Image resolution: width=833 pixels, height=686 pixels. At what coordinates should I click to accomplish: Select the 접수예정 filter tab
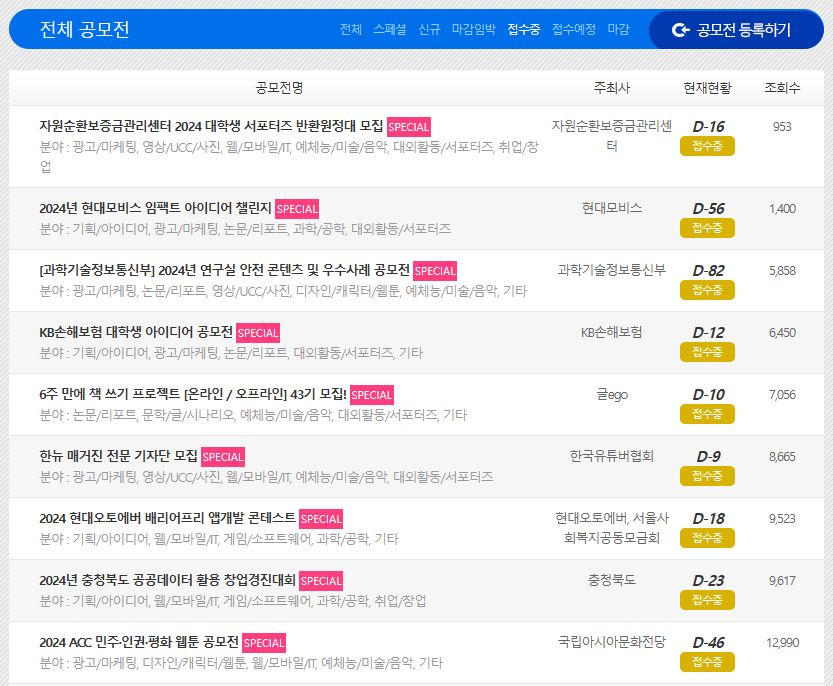click(574, 29)
